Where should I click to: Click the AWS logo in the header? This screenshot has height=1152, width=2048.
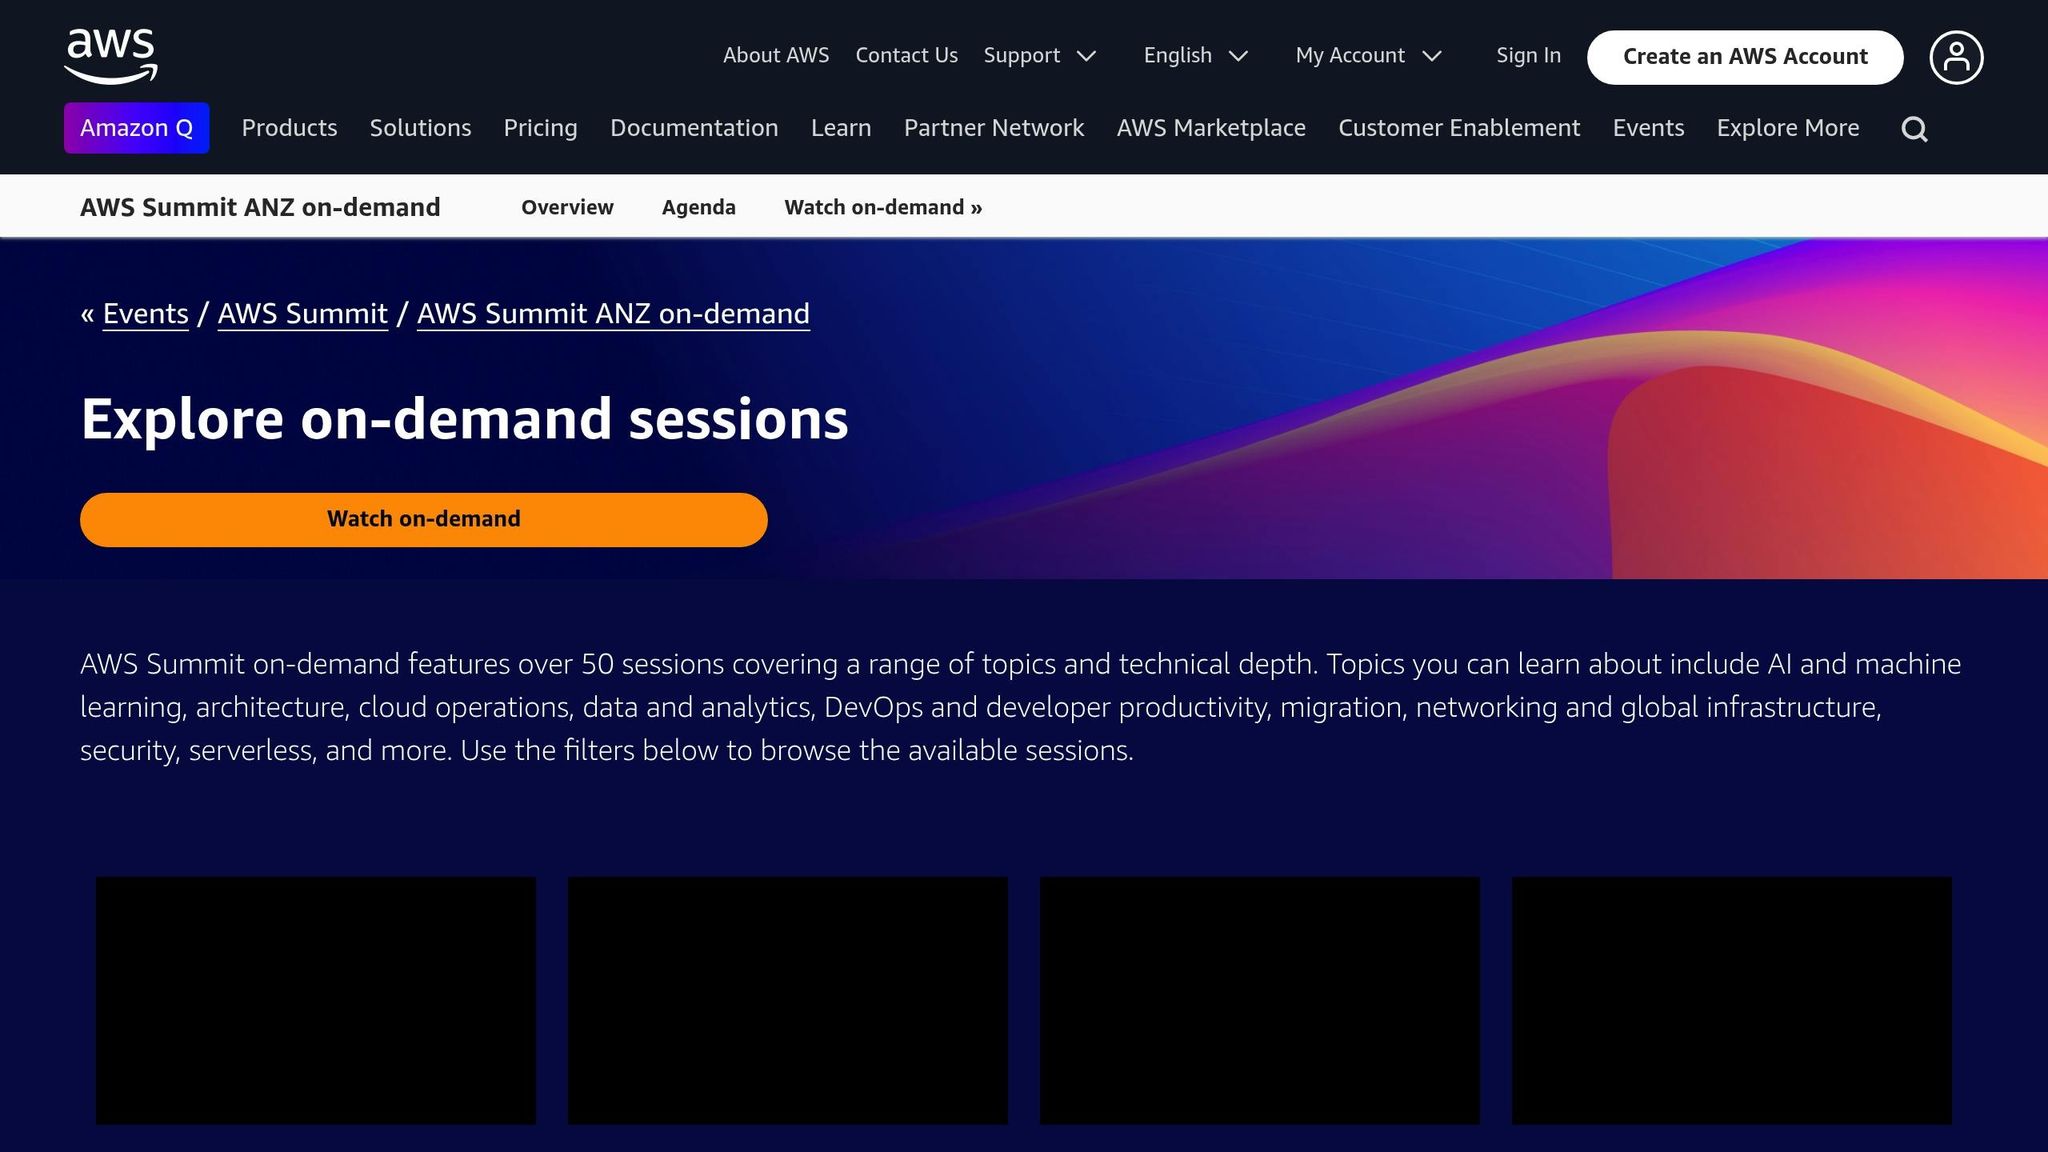tap(111, 56)
